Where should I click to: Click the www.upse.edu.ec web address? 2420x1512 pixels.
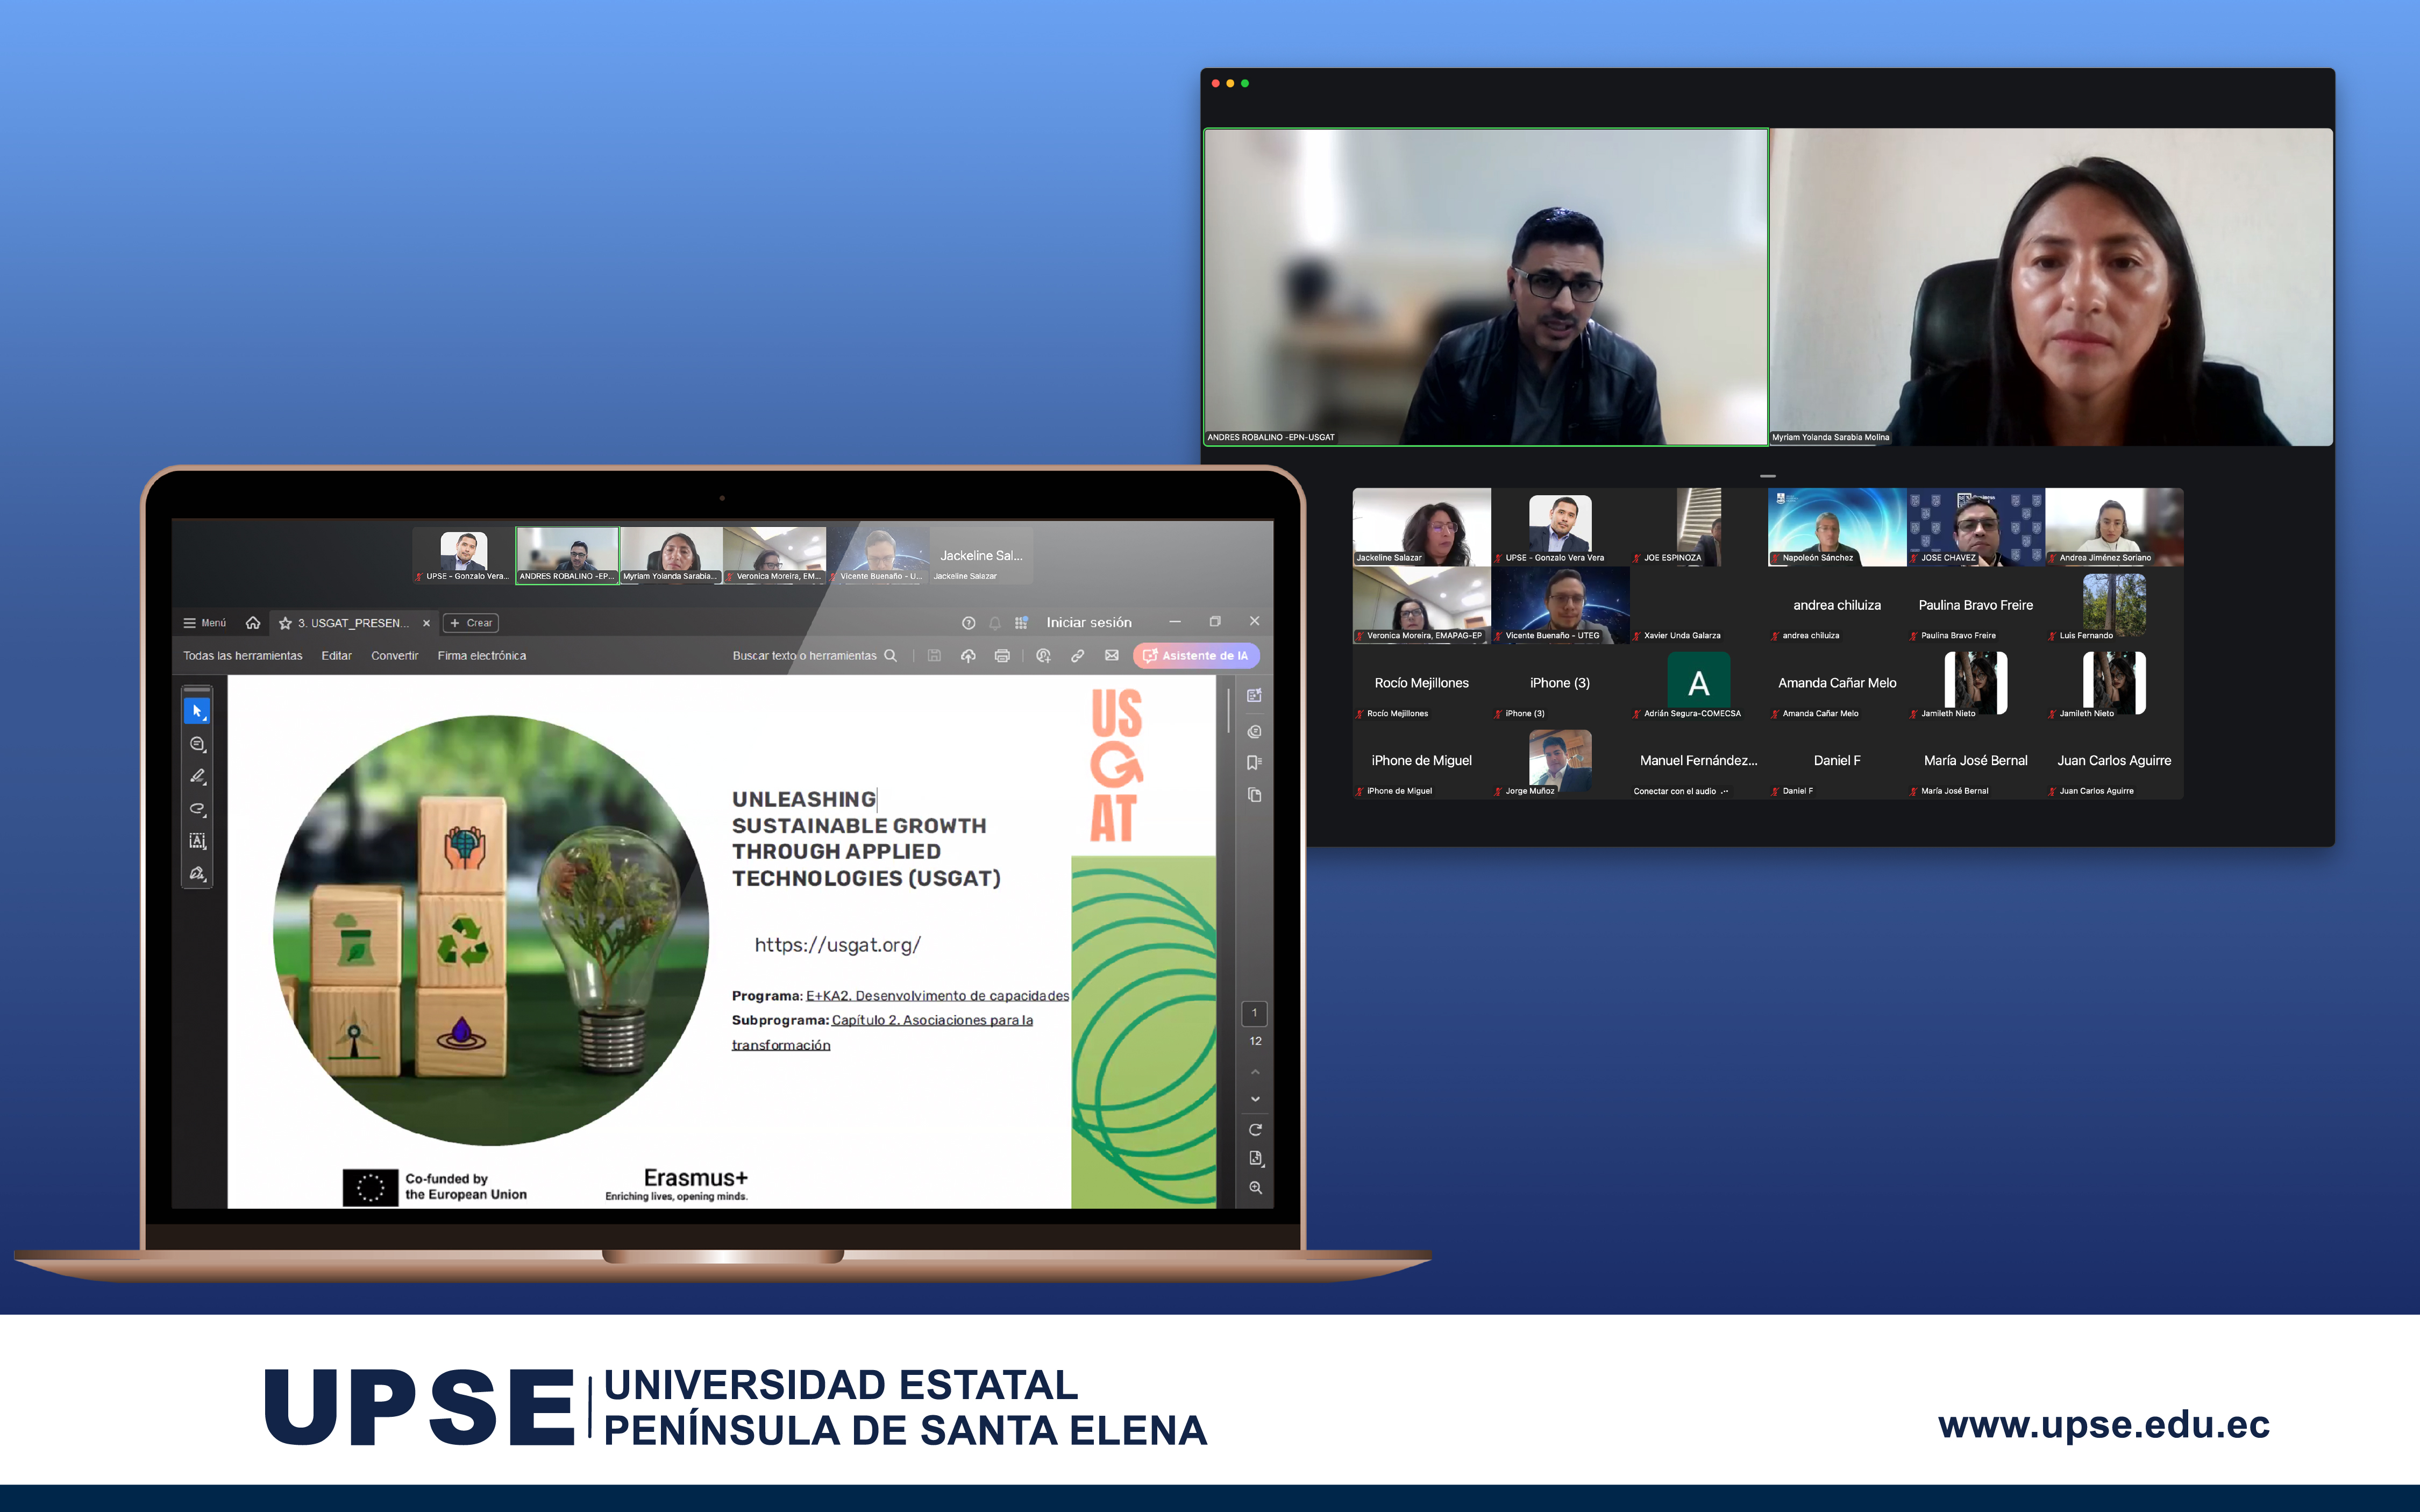[2104, 1424]
